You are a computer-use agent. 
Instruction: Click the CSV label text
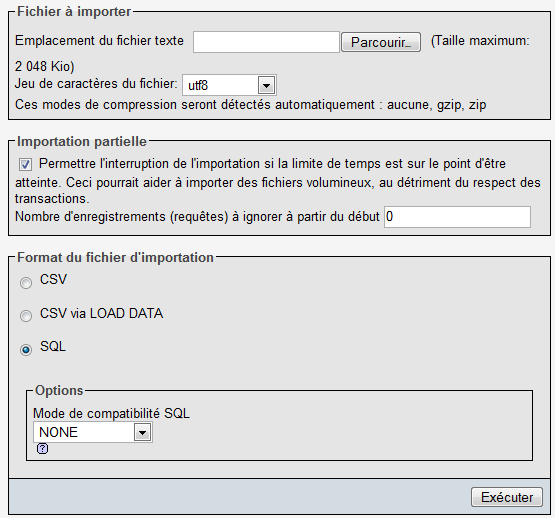coord(53,279)
